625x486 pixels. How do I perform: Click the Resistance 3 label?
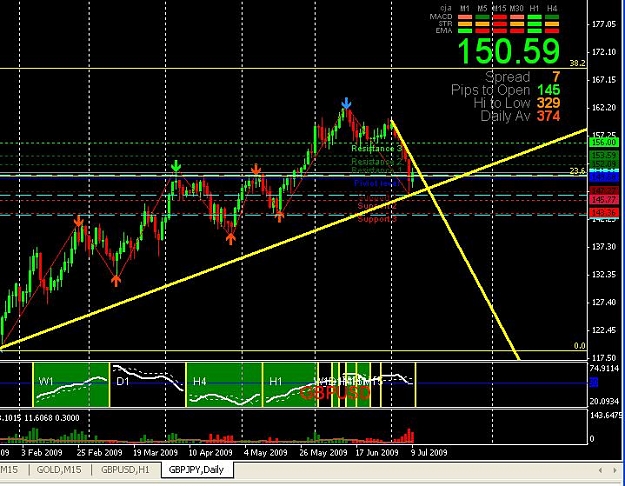coord(377,148)
